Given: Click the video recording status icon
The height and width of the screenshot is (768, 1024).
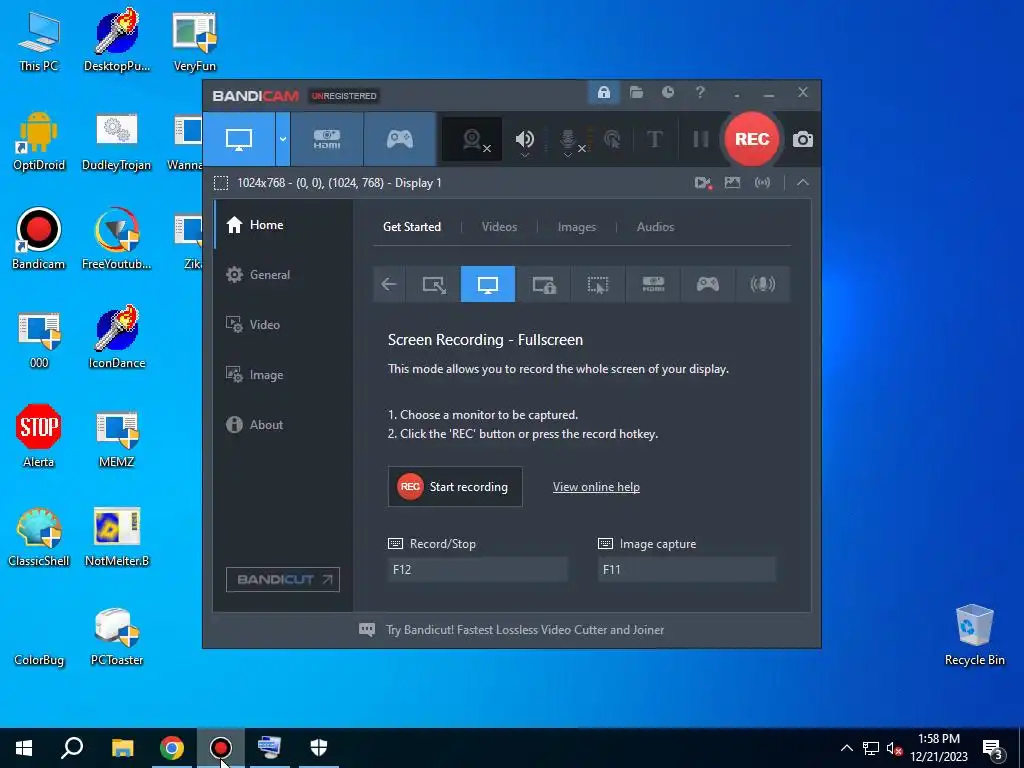Looking at the screenshot, I should [x=703, y=183].
